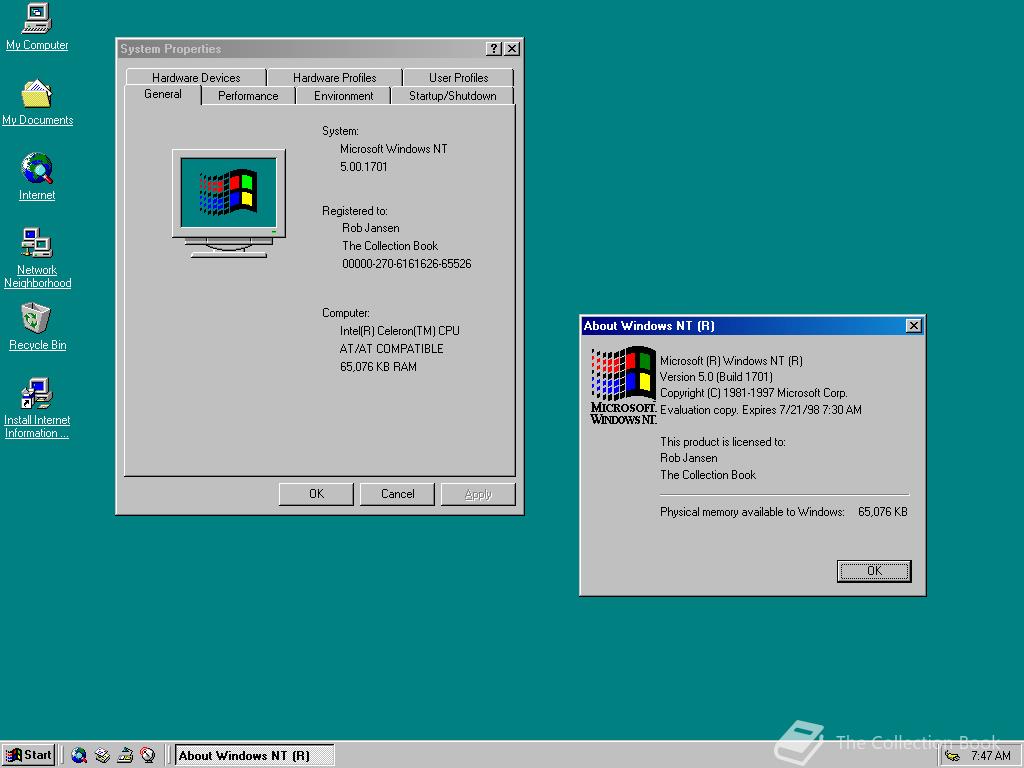Launch Internet Explorer from the quick launch bar
The image size is (1024, 768).
point(79,755)
